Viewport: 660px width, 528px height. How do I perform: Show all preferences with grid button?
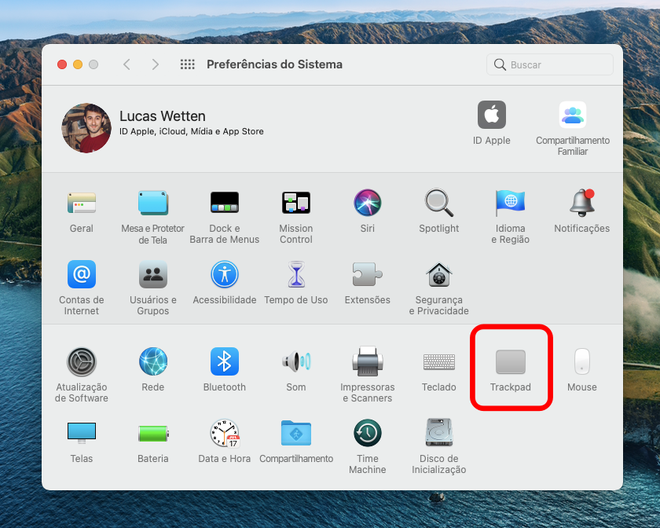tap(187, 64)
